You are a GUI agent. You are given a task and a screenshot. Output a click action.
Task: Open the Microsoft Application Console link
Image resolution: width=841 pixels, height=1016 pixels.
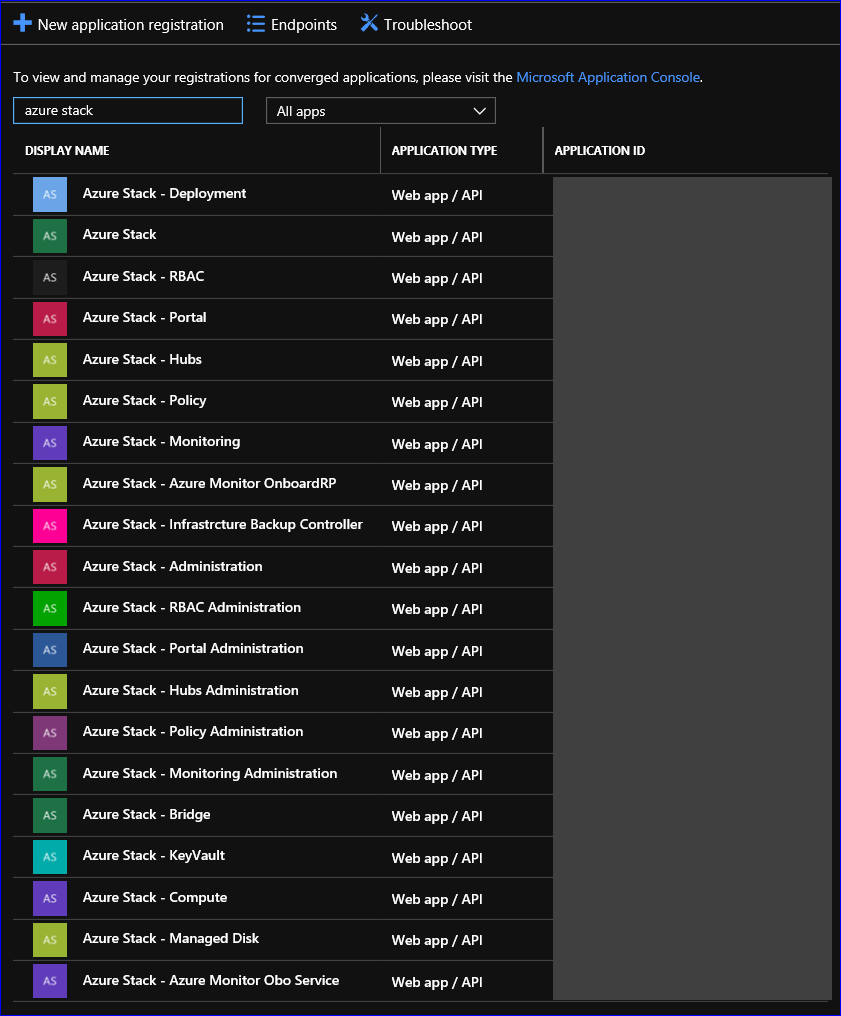coord(608,77)
